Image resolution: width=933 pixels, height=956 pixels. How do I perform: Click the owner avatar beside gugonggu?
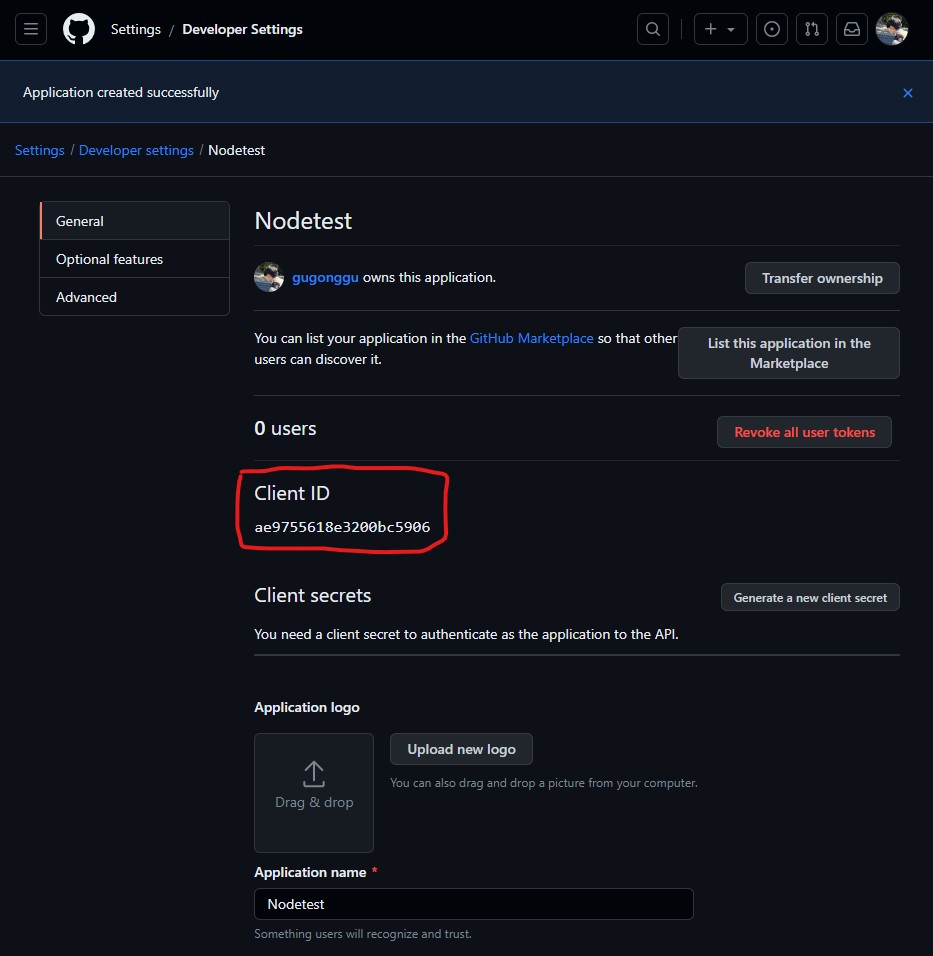coord(269,277)
